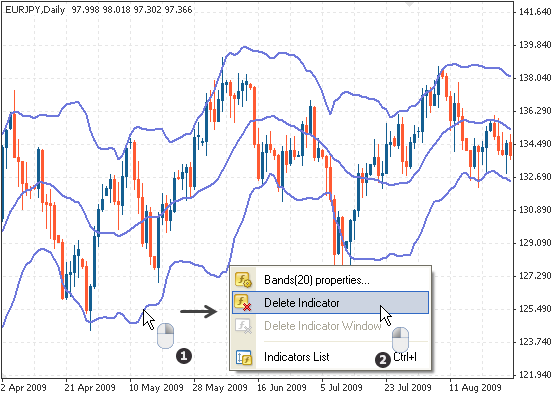Click the price label 138.040
This screenshot has height=398, width=555.
coord(534,78)
